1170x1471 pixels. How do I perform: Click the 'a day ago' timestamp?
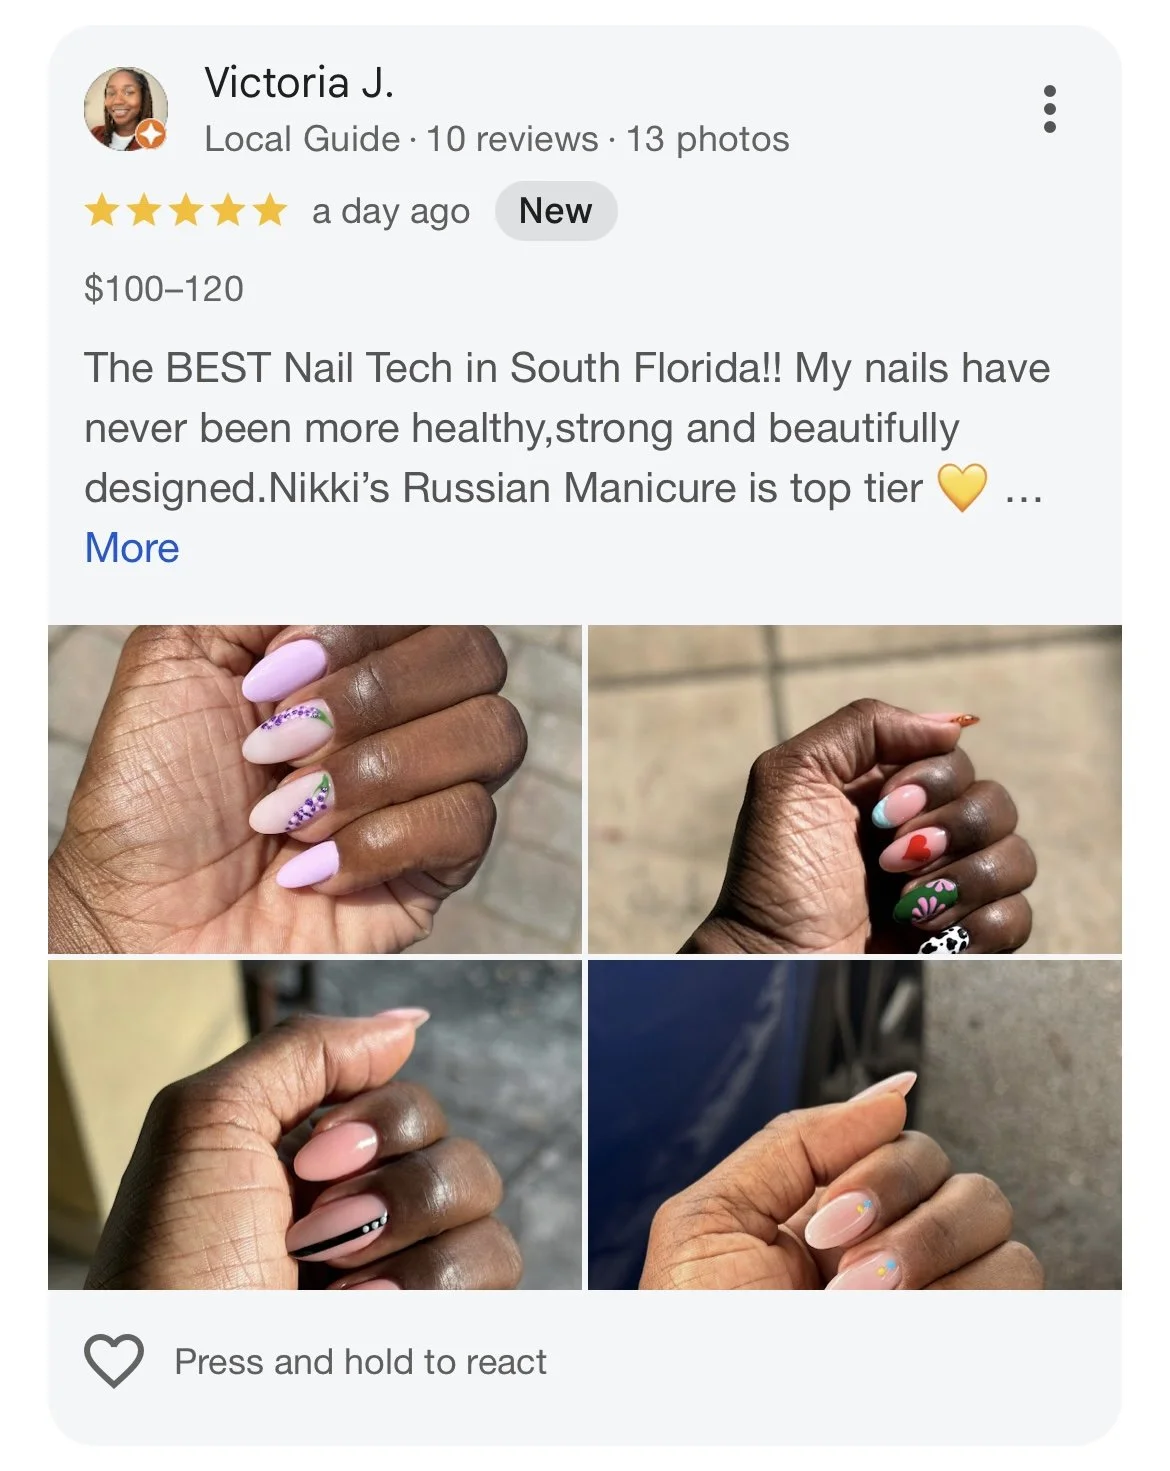(391, 212)
